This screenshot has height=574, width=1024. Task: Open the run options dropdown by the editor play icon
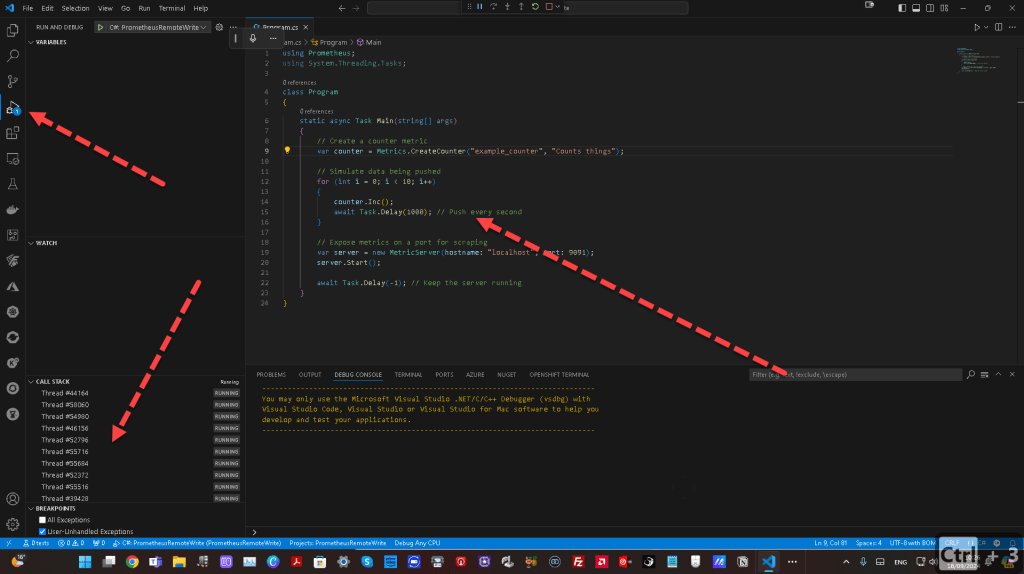pos(986,27)
